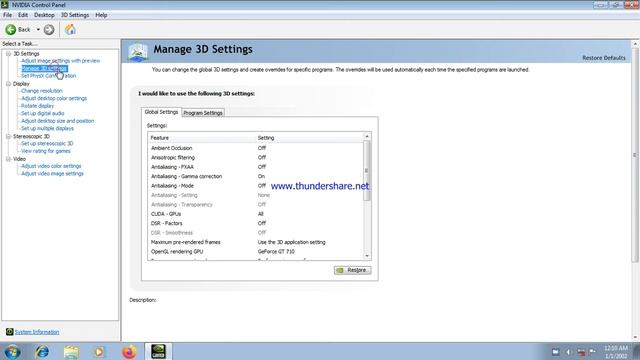Viewport: 640px width, 360px height.
Task: Select the DSR - Factors row
Action: click(x=255, y=223)
